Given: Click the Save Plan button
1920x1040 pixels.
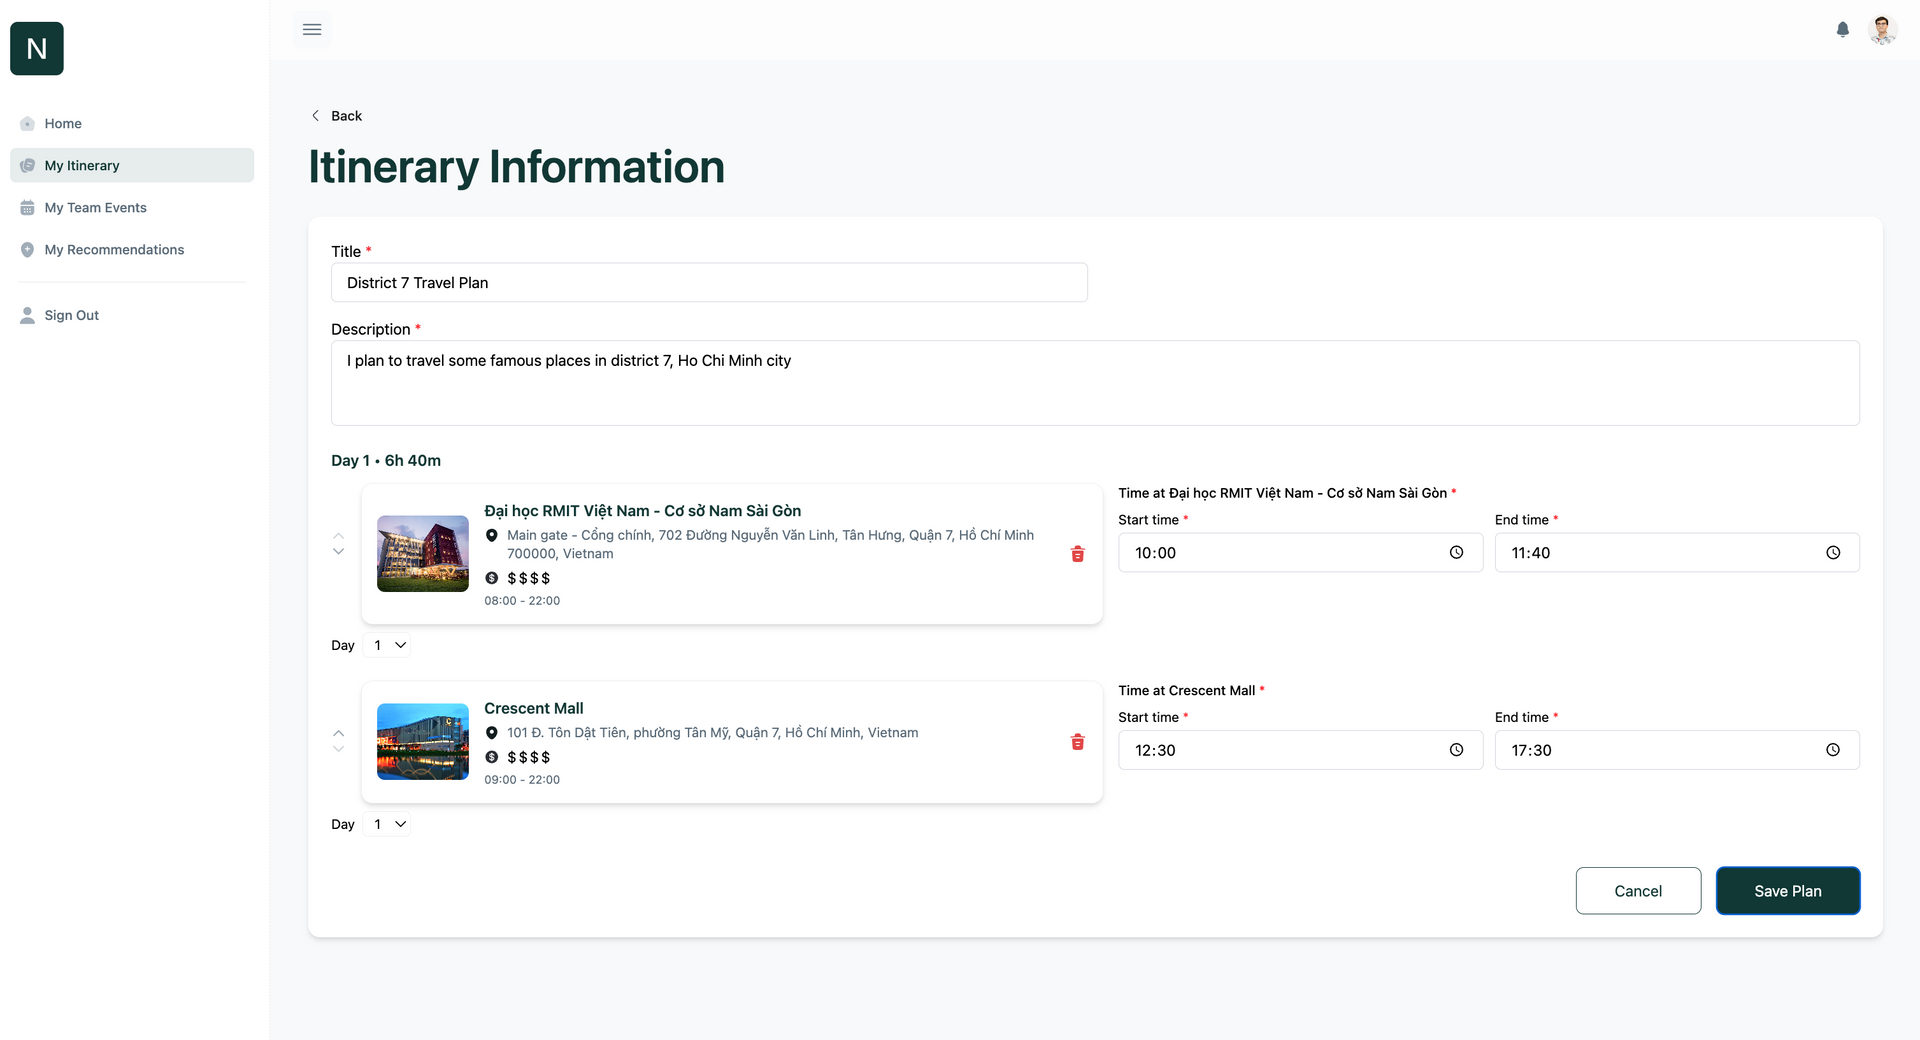Looking at the screenshot, I should (x=1787, y=891).
